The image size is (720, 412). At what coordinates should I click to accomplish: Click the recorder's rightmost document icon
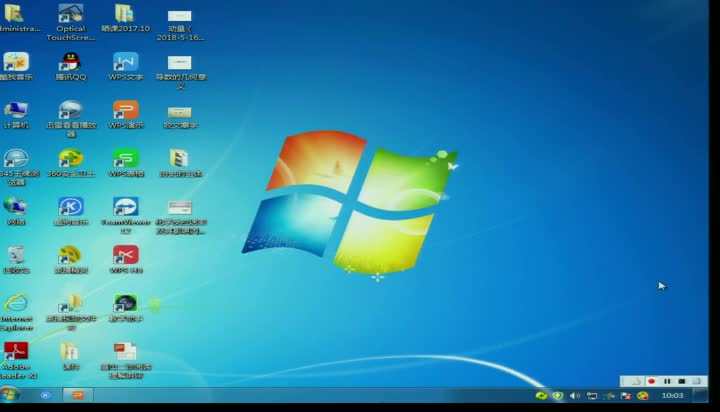697,381
